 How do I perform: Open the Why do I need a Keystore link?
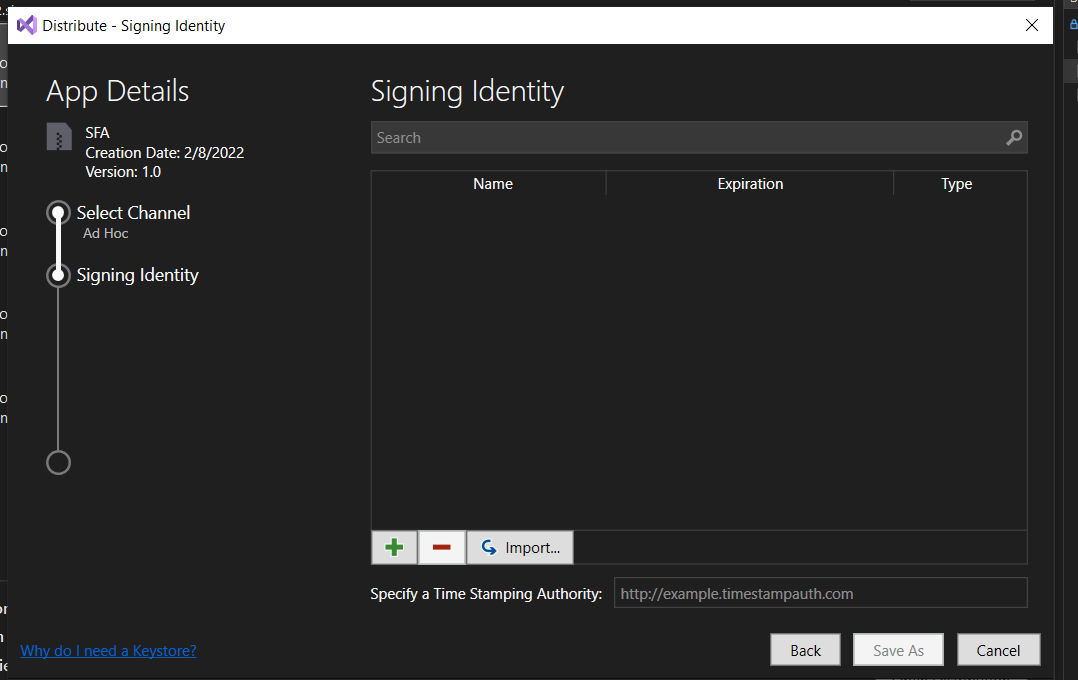[x=108, y=650]
